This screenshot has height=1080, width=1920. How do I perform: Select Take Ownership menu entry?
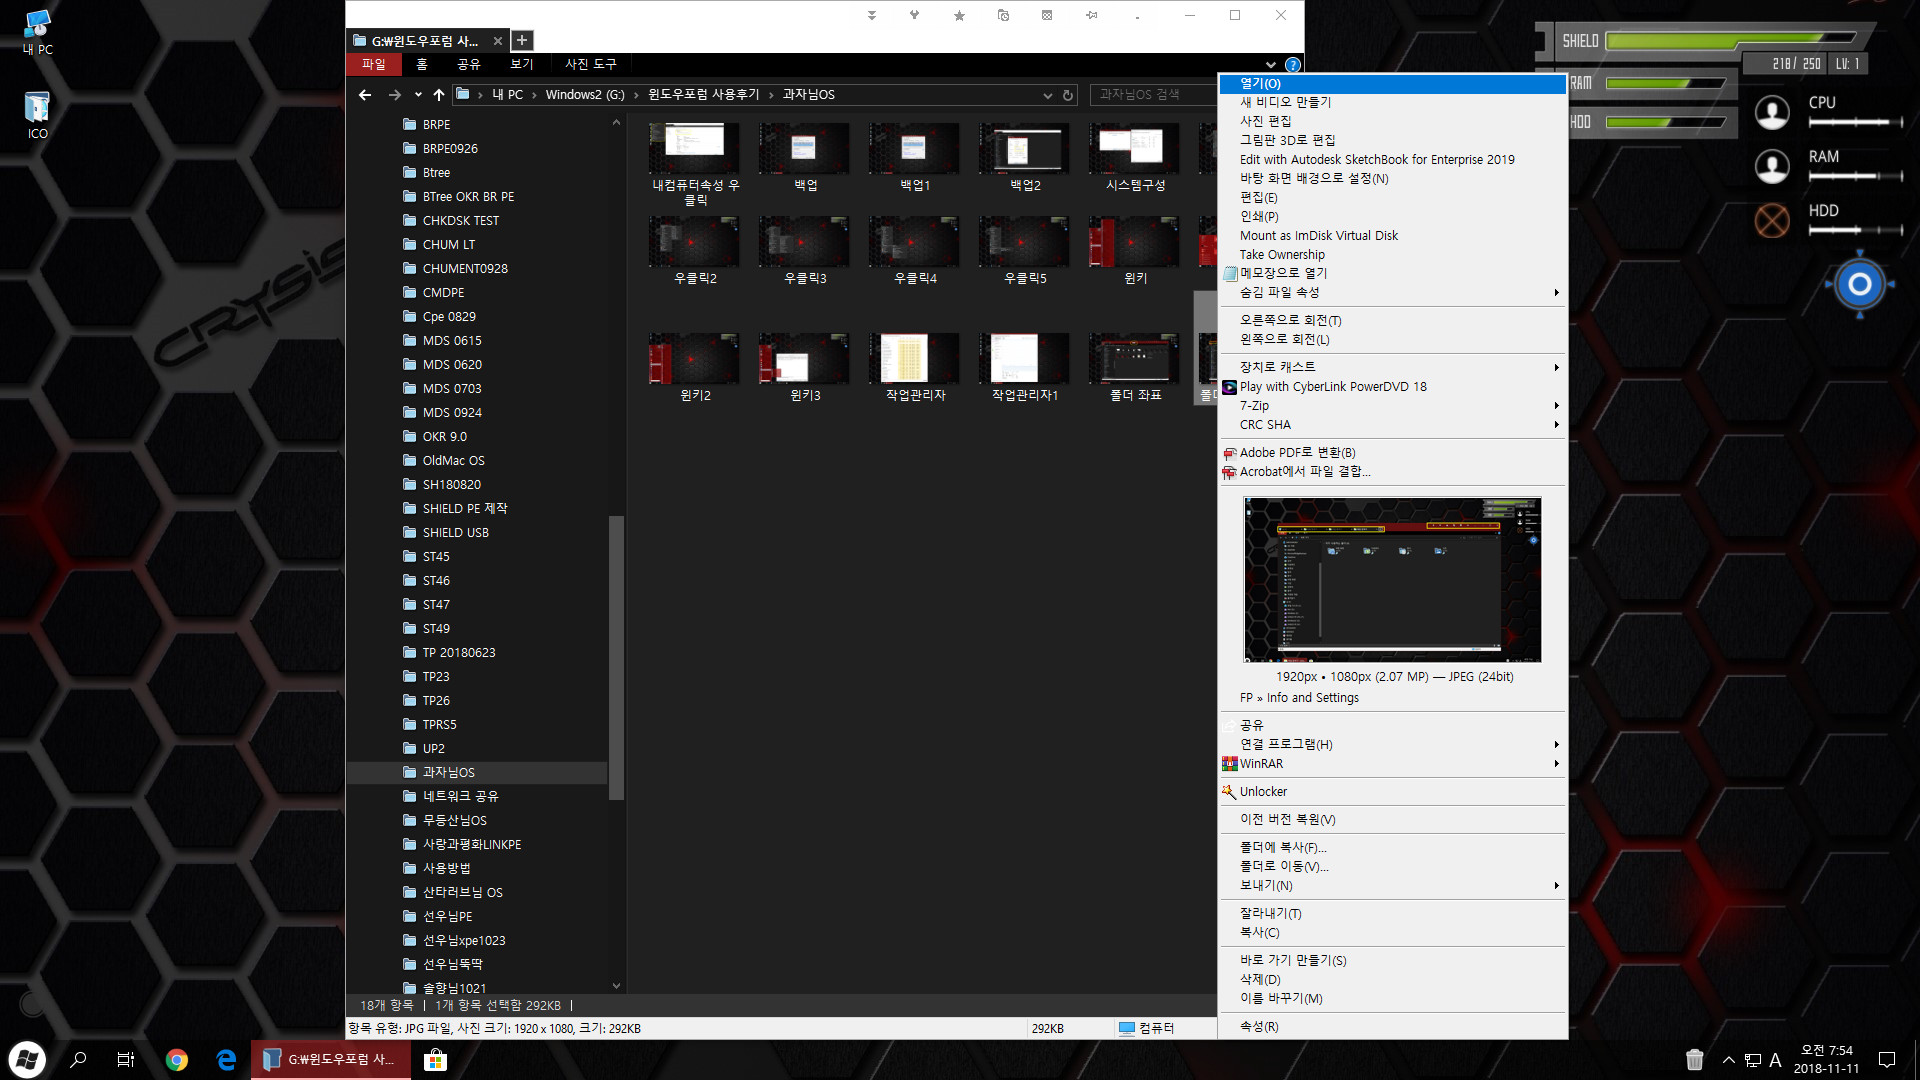pyautogui.click(x=1392, y=254)
